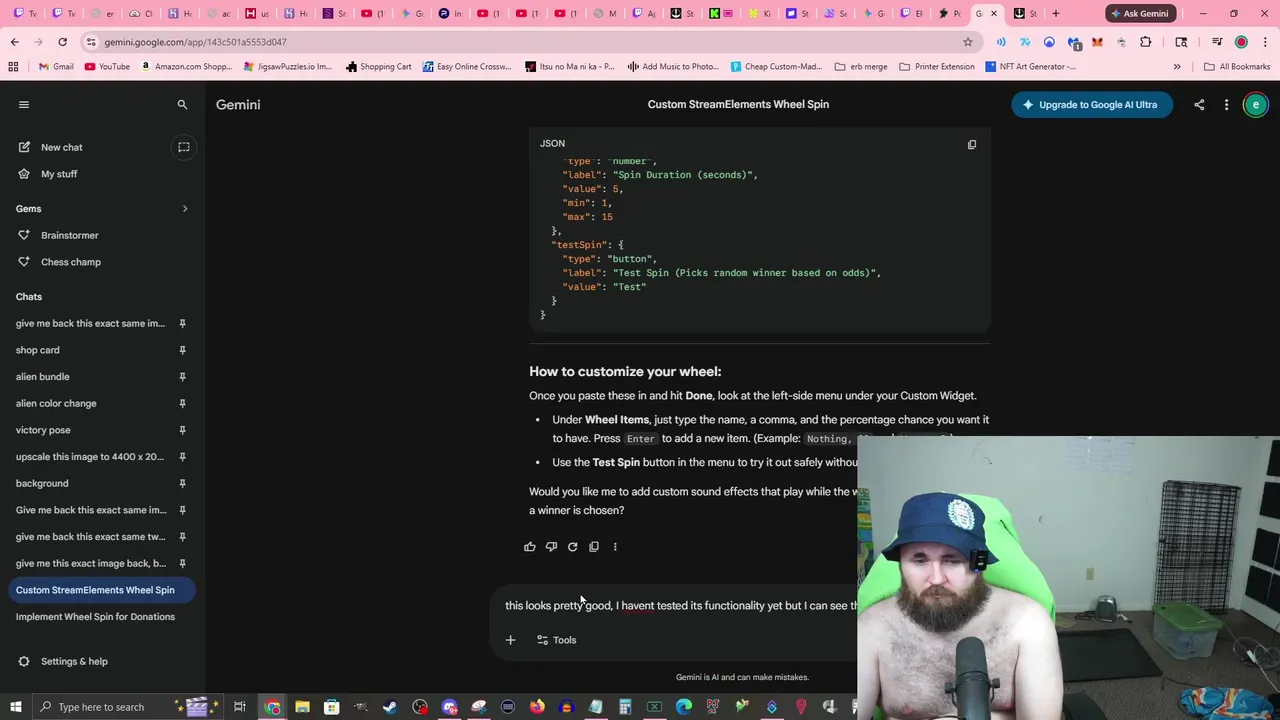The width and height of the screenshot is (1280, 720).
Task: Toggle pin on 'alien bundle' chat
Action: point(182,377)
